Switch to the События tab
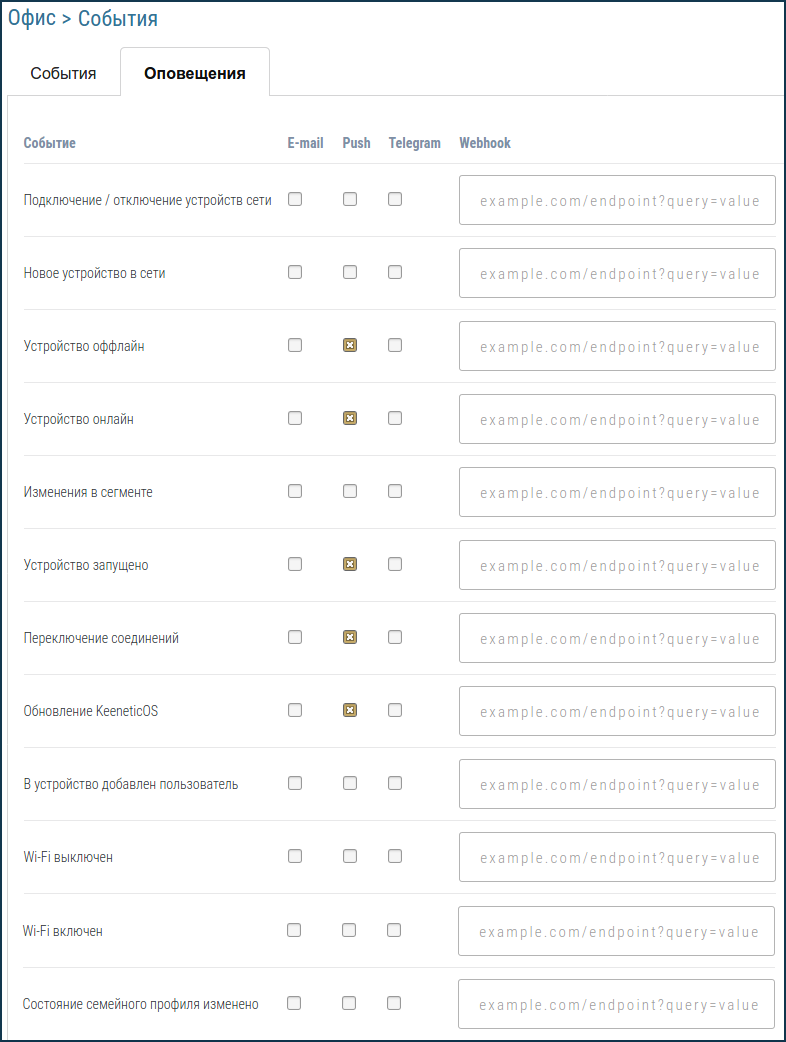 click(x=63, y=71)
